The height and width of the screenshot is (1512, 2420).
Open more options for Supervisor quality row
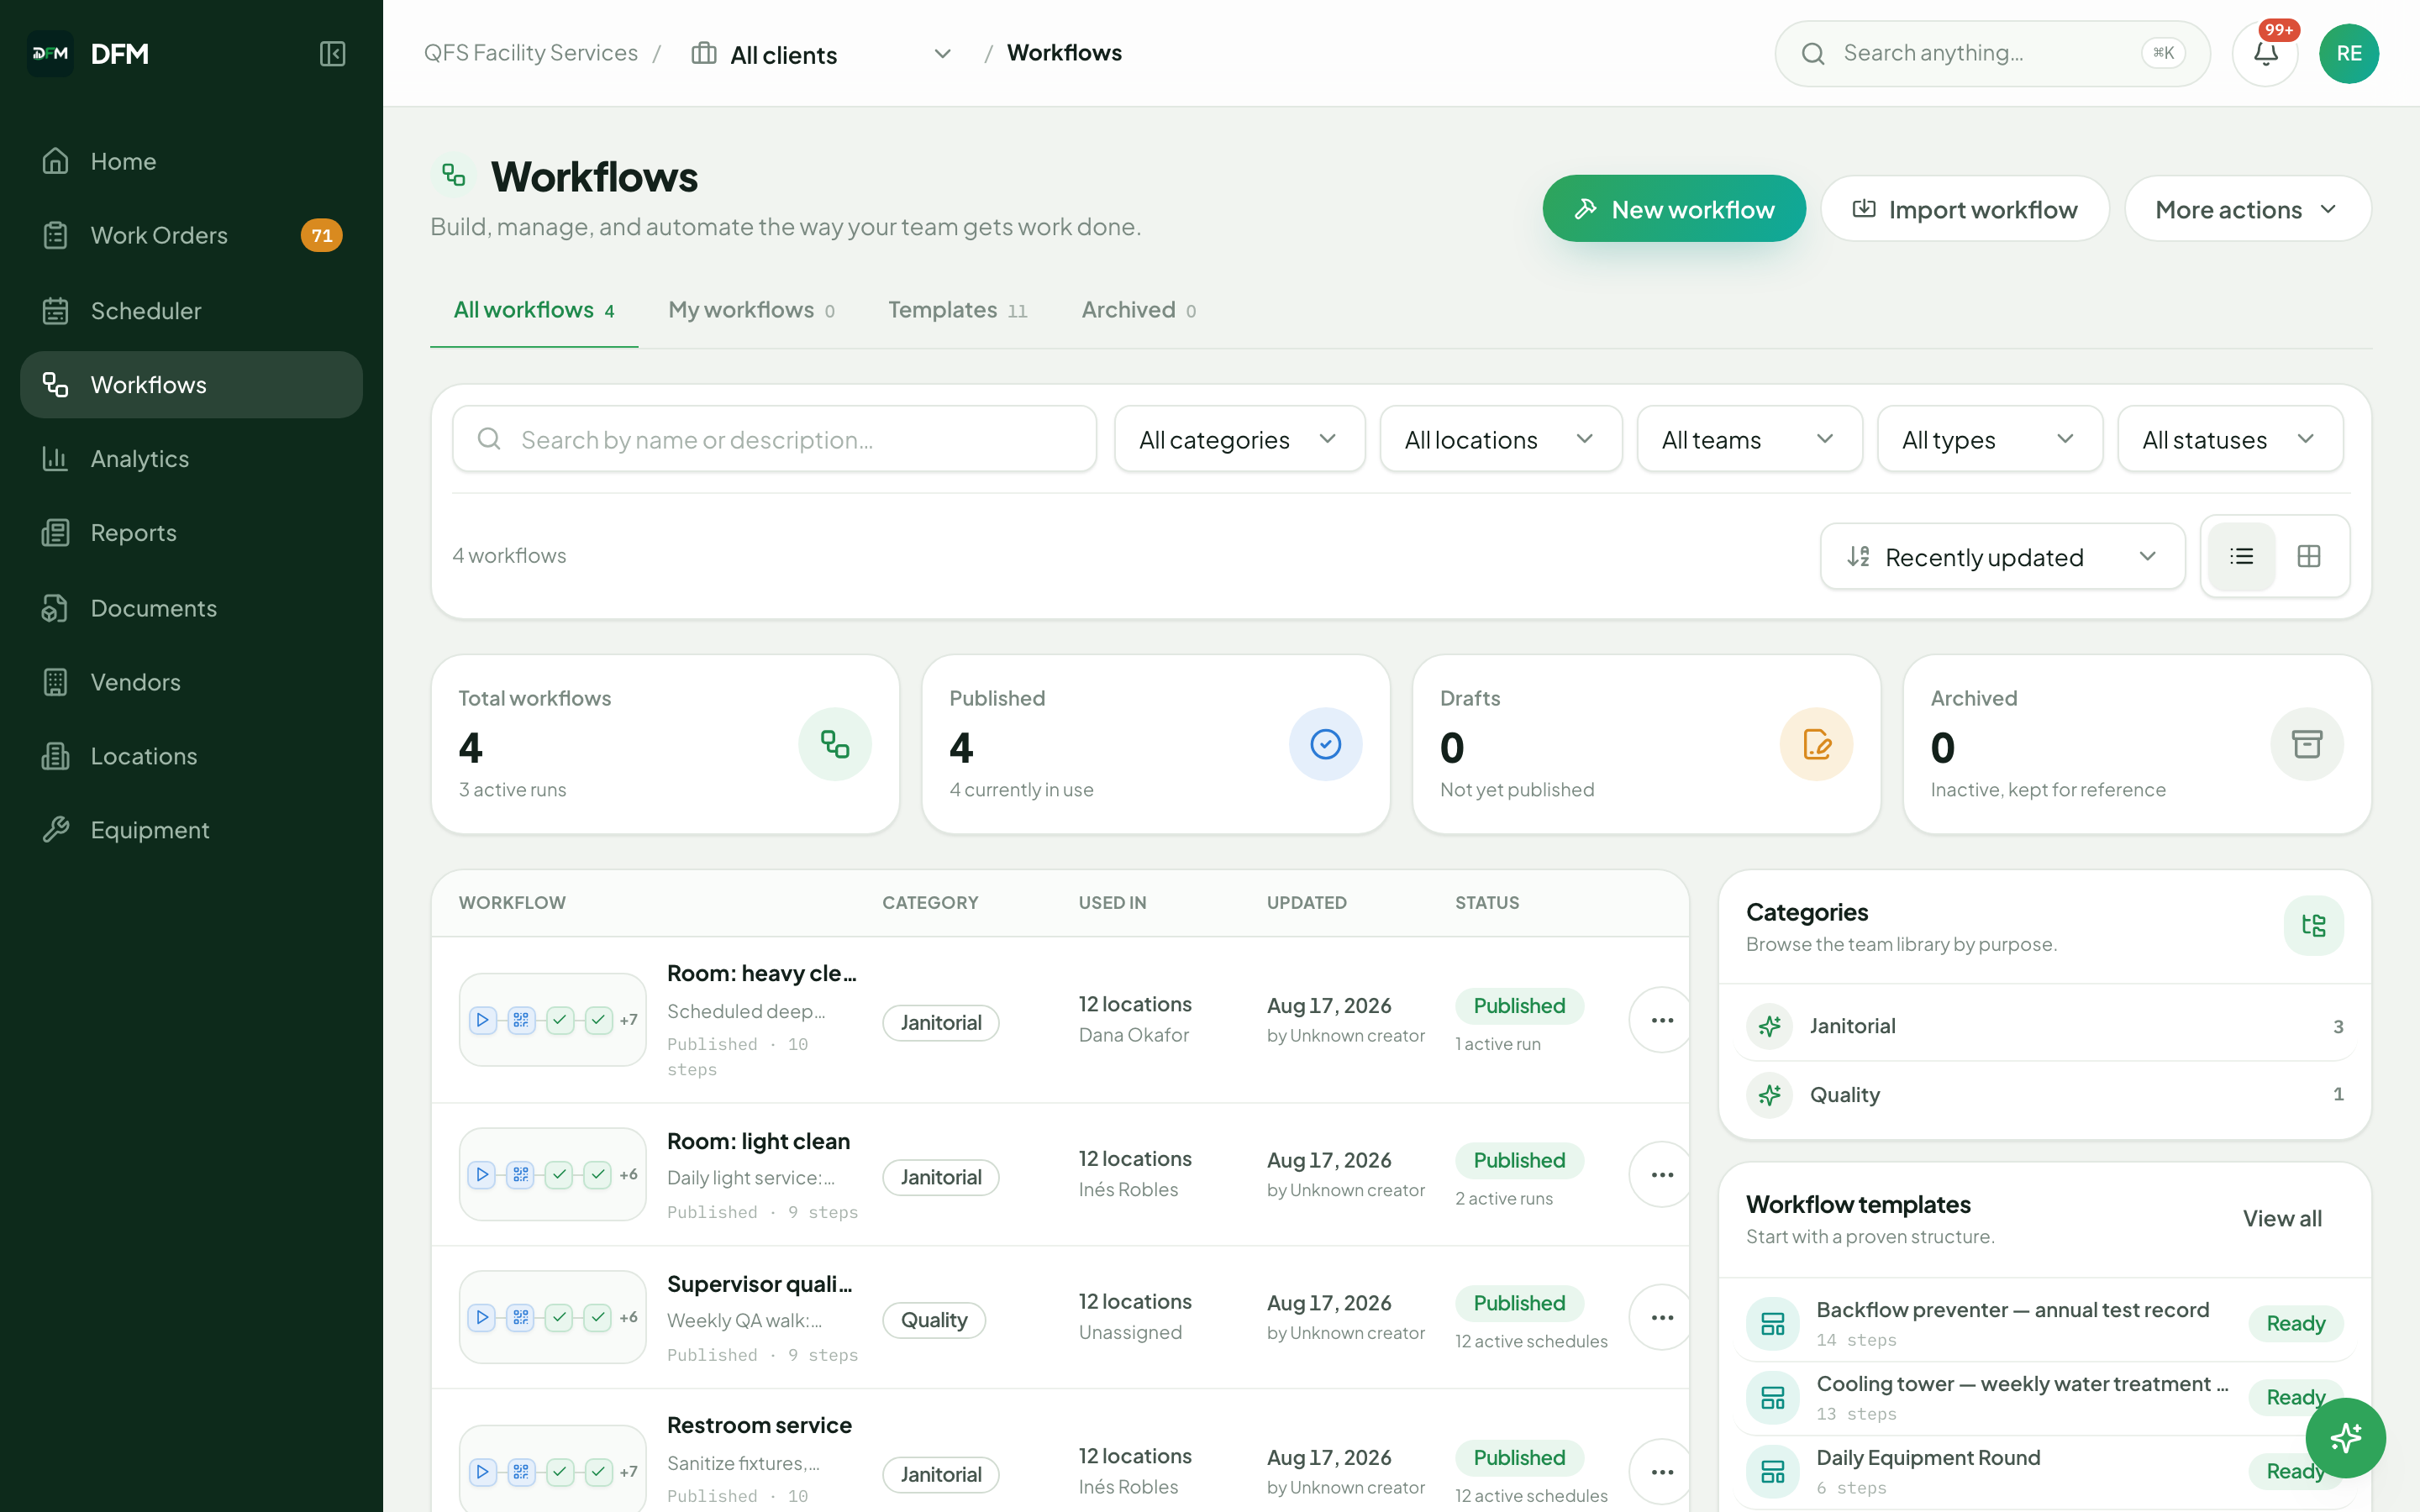1662,1318
